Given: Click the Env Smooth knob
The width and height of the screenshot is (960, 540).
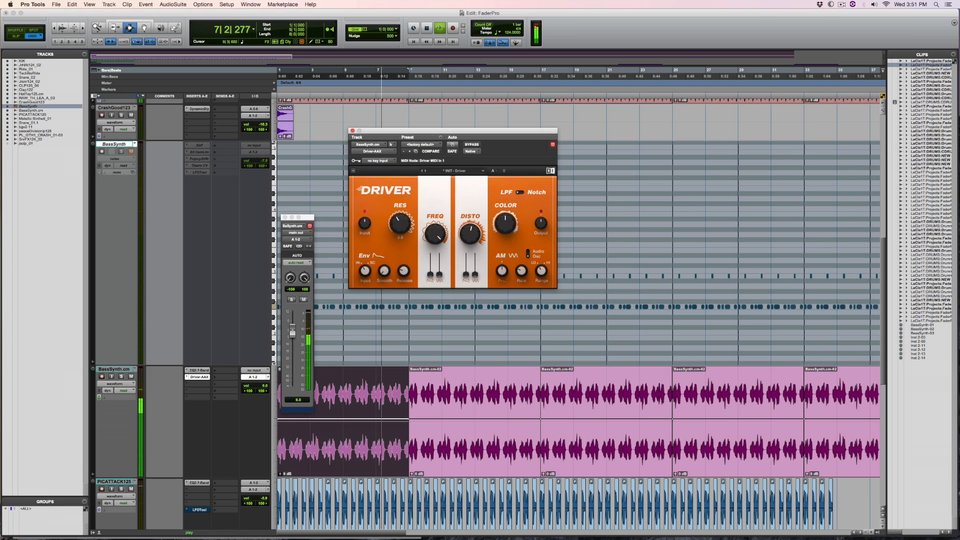Looking at the screenshot, I should click(384, 271).
